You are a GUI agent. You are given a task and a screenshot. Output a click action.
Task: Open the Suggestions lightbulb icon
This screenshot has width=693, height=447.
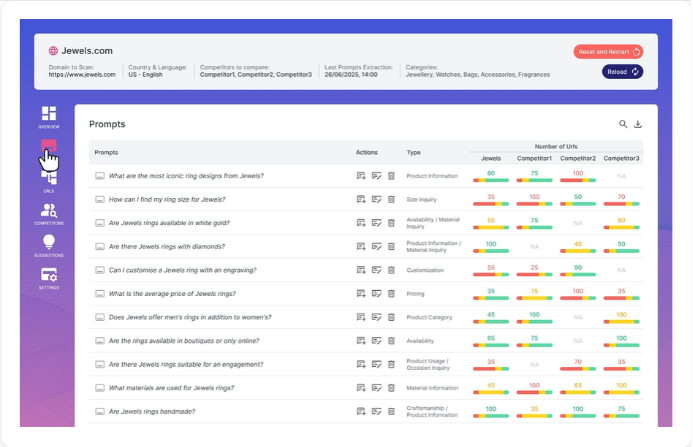[49, 245]
